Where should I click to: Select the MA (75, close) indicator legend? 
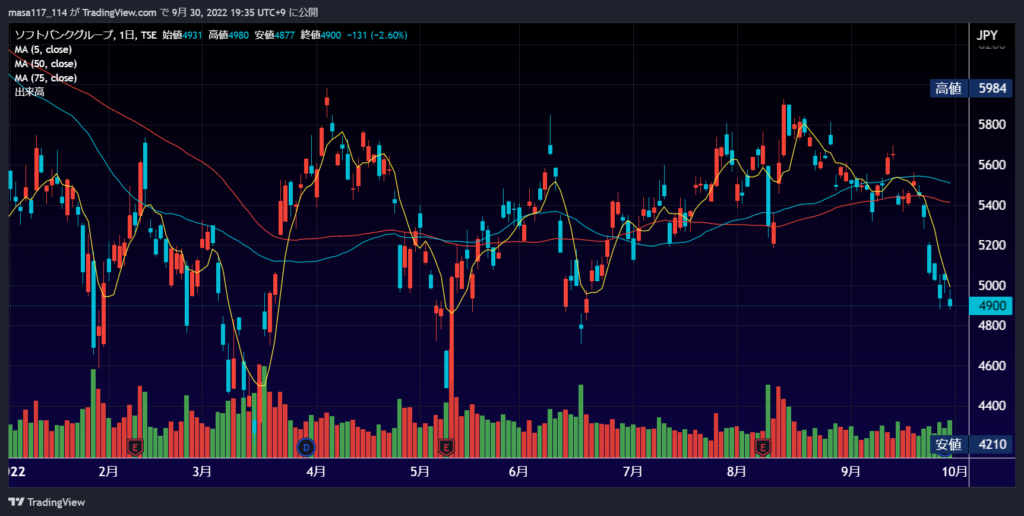[x=46, y=78]
